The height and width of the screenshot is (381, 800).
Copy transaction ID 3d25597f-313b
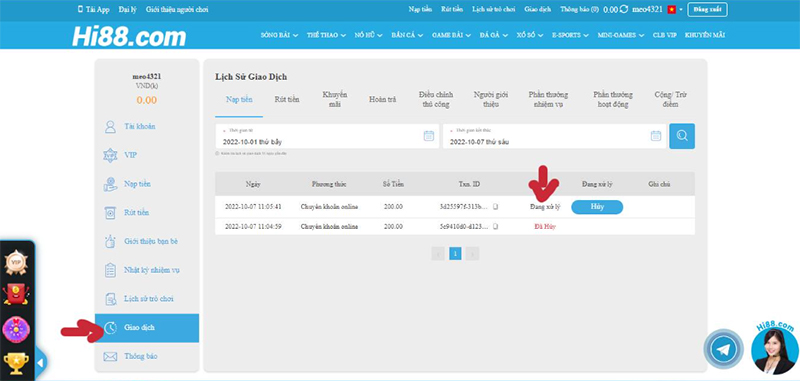point(495,207)
